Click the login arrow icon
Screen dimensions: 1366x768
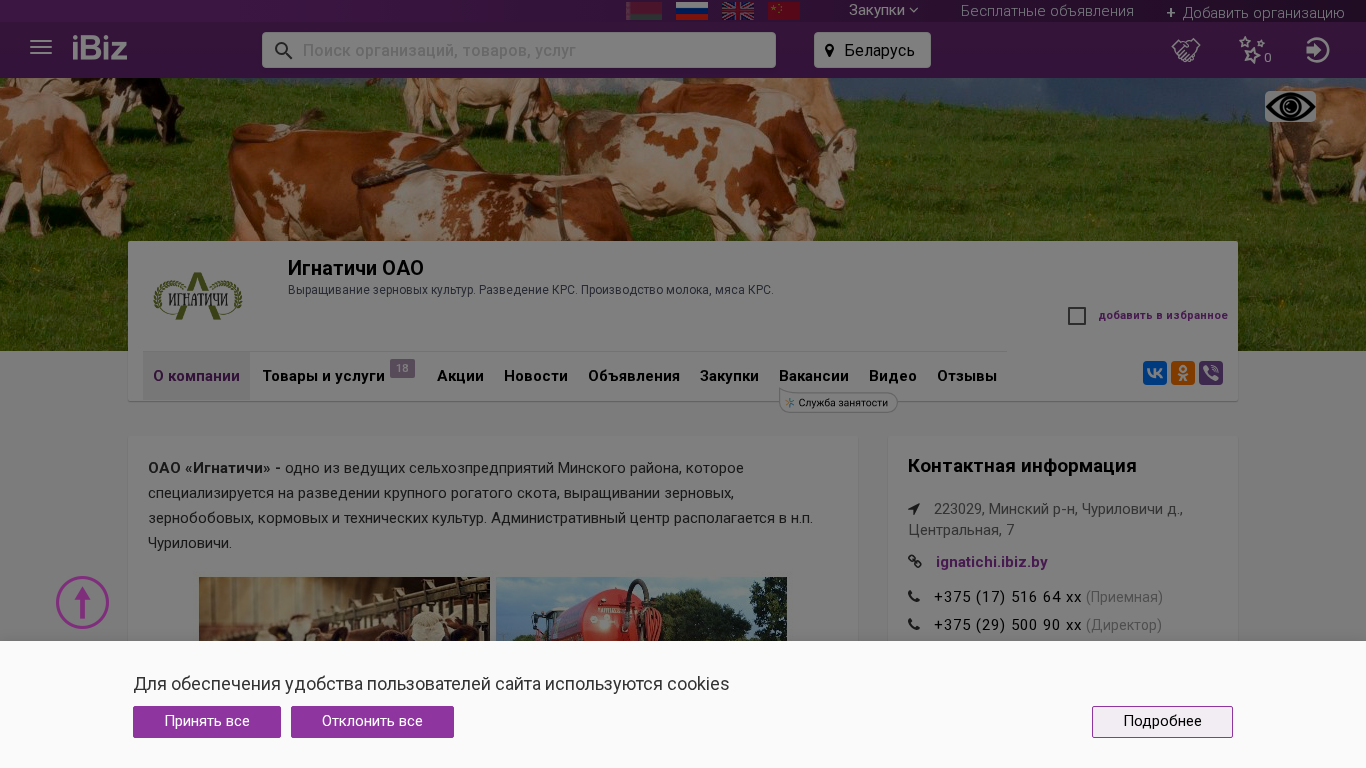point(1318,50)
